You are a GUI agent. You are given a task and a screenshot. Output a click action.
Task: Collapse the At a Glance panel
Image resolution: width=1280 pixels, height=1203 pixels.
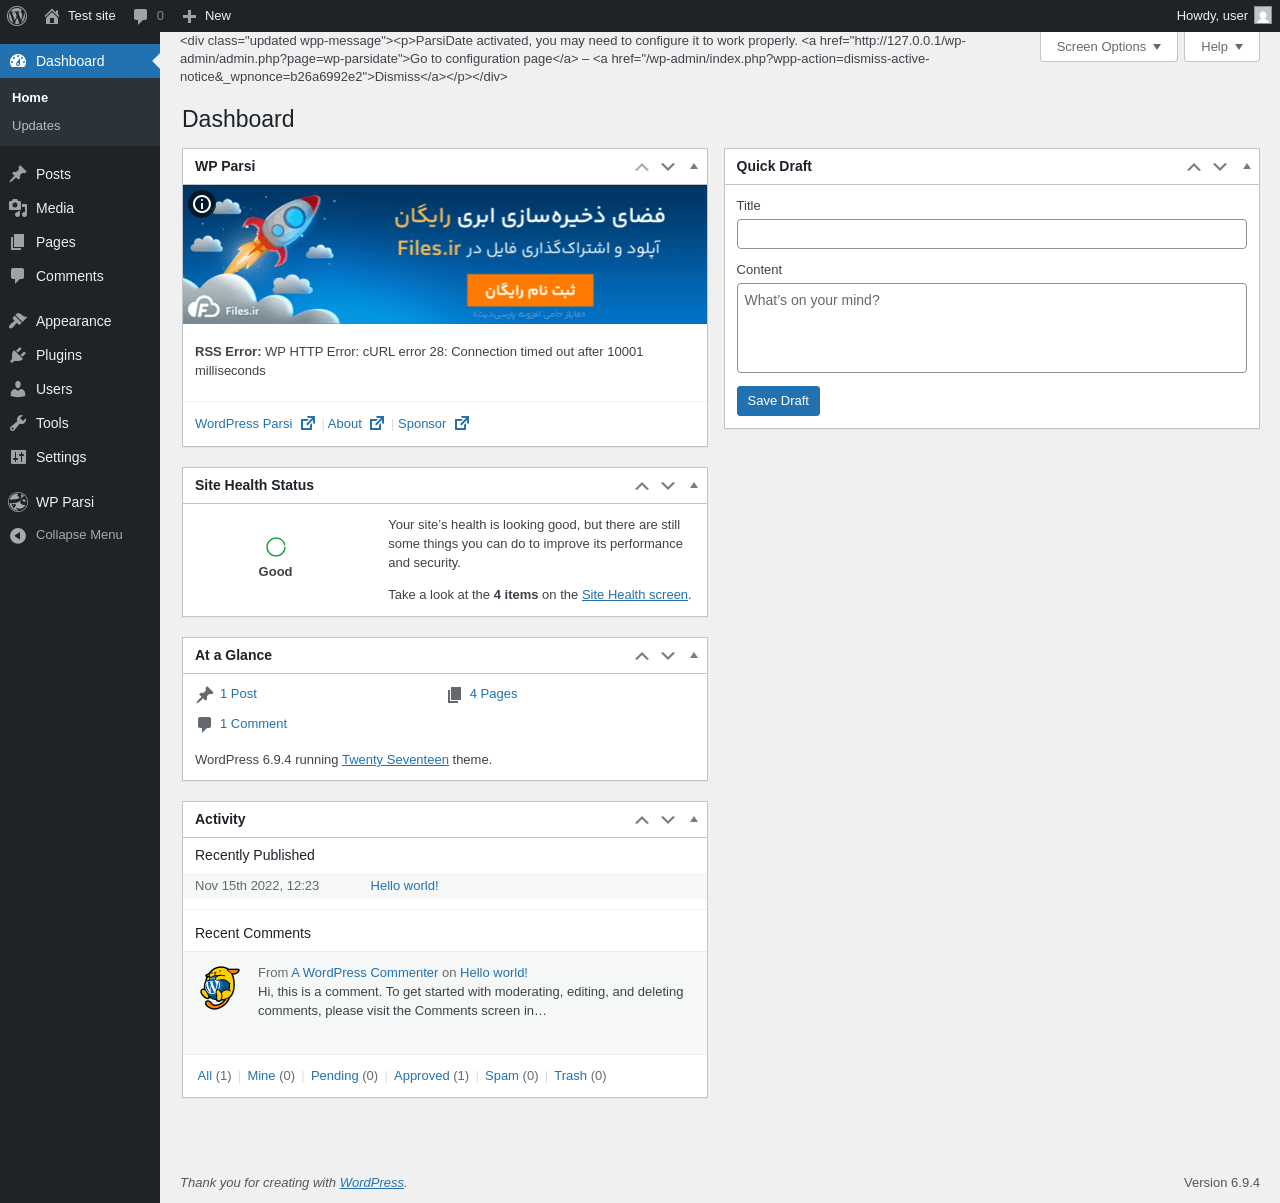[694, 655]
